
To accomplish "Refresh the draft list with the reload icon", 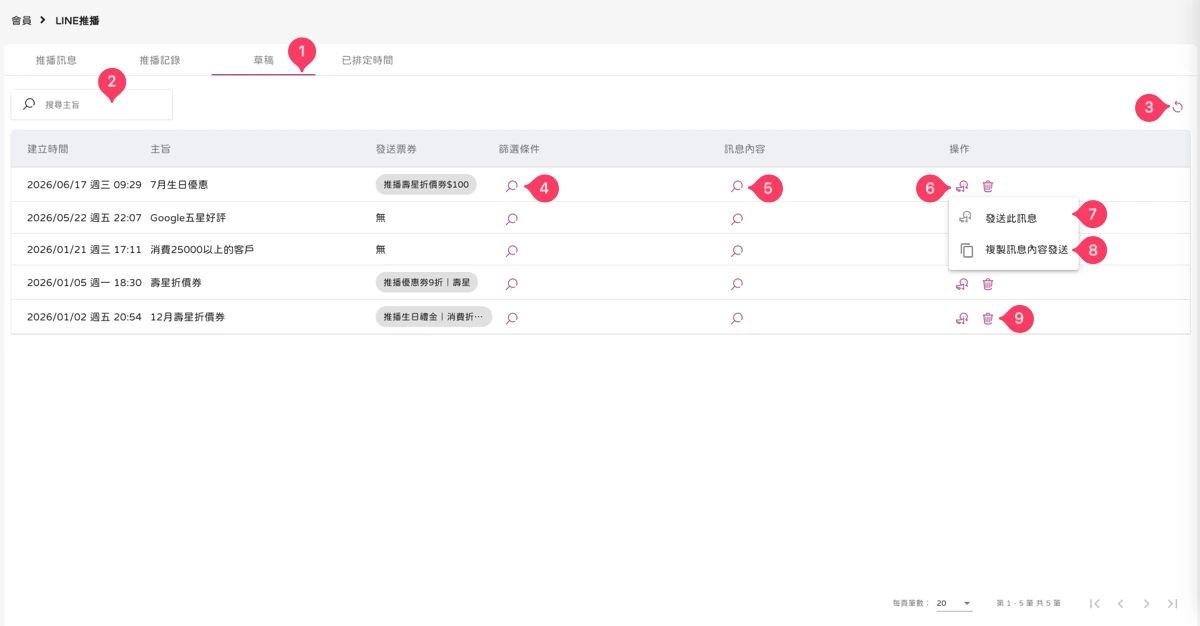I will [x=1178, y=107].
